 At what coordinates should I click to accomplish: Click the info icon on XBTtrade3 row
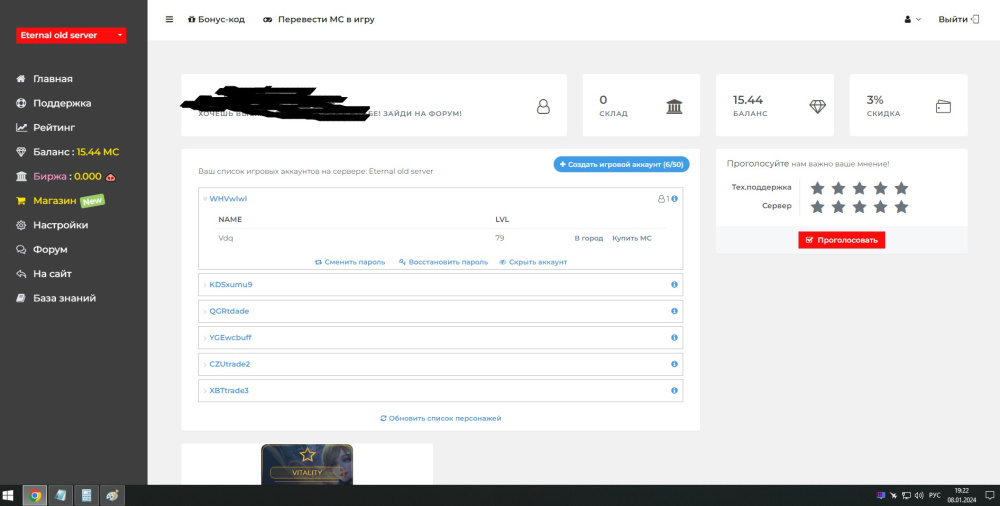[674, 390]
